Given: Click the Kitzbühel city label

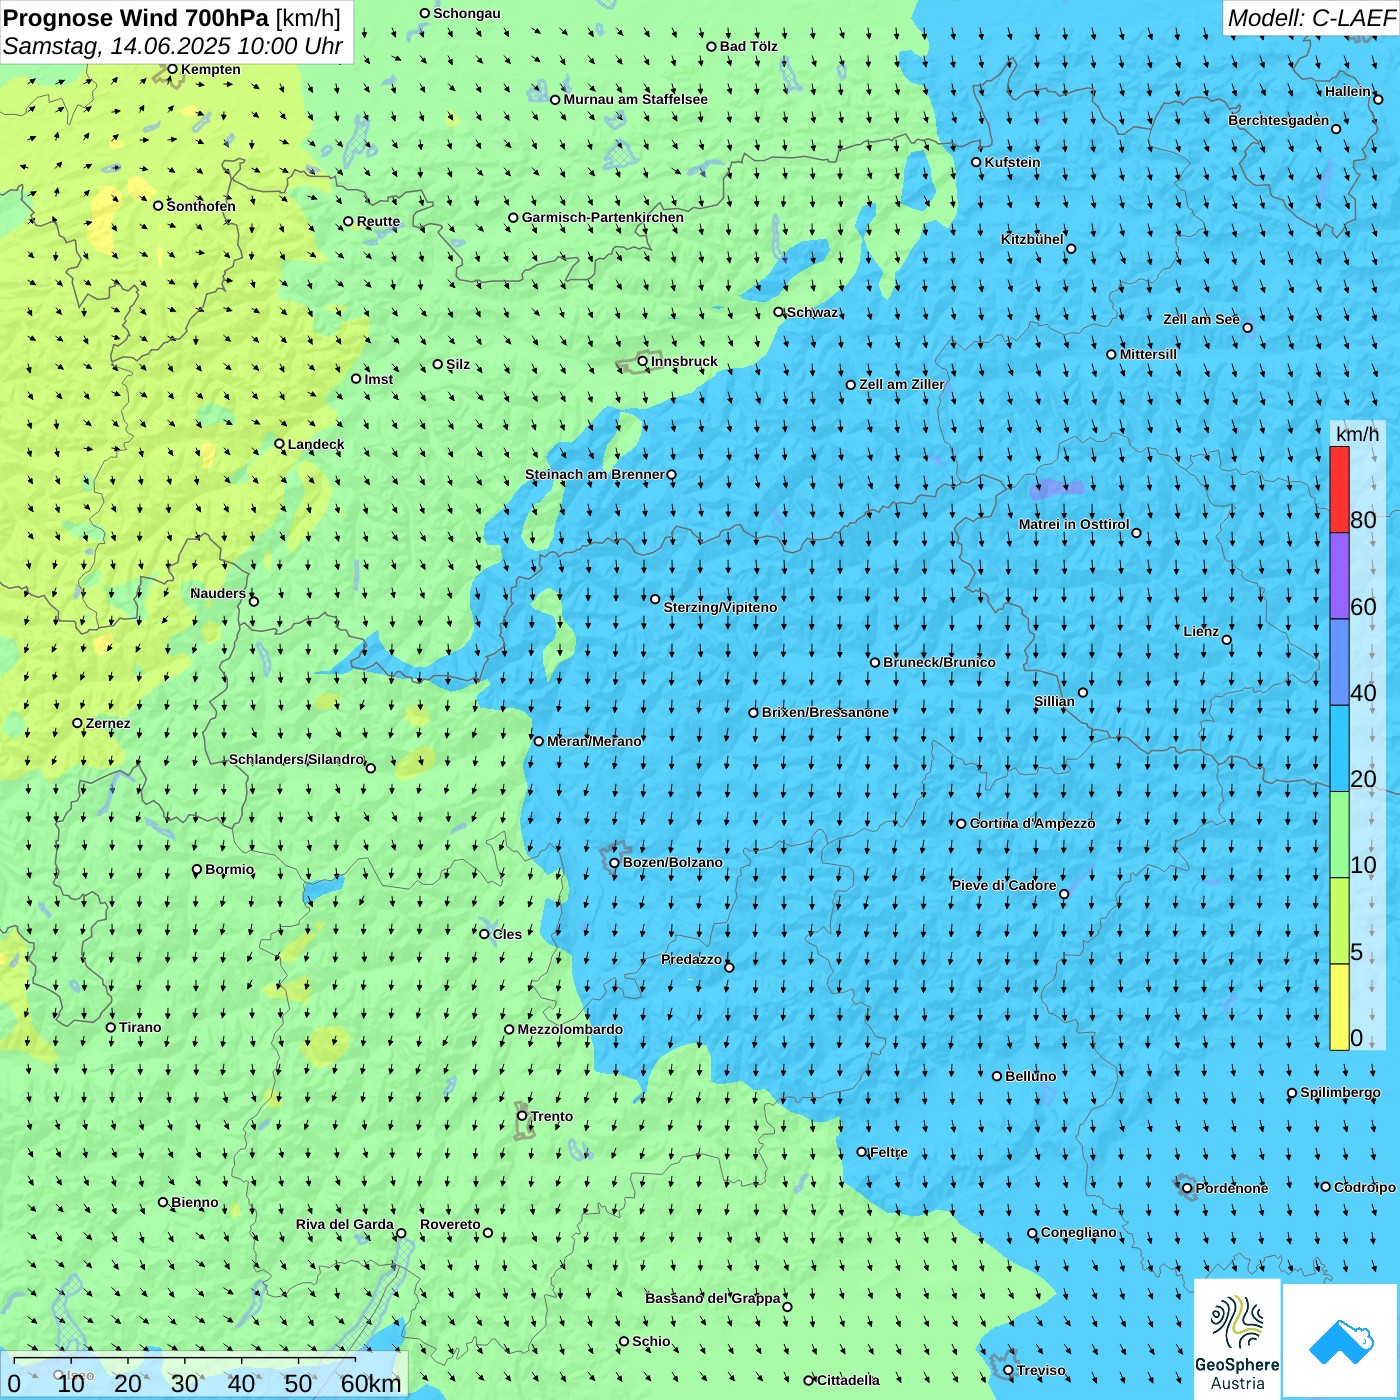Looking at the screenshot, I should coord(1032,239).
